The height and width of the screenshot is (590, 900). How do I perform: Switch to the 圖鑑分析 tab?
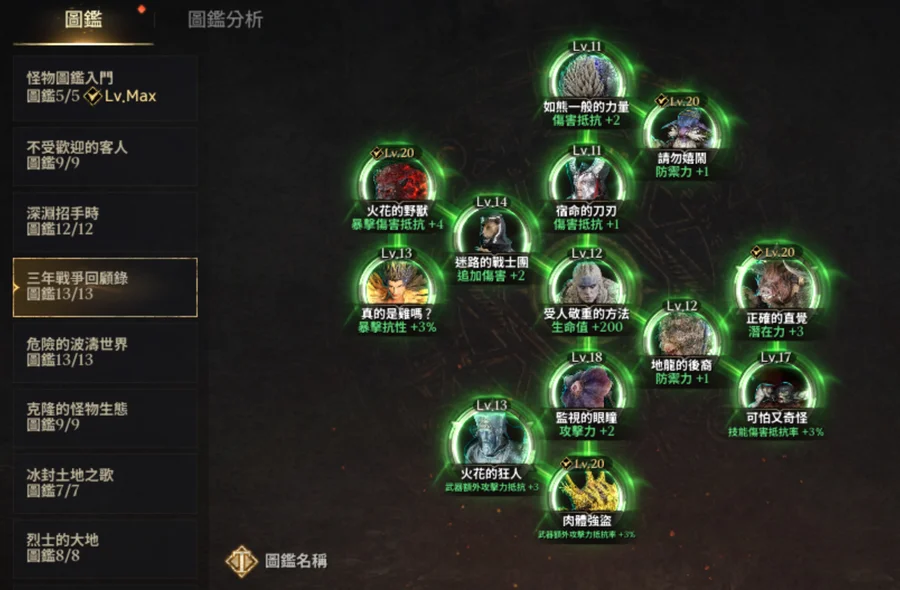point(225,20)
